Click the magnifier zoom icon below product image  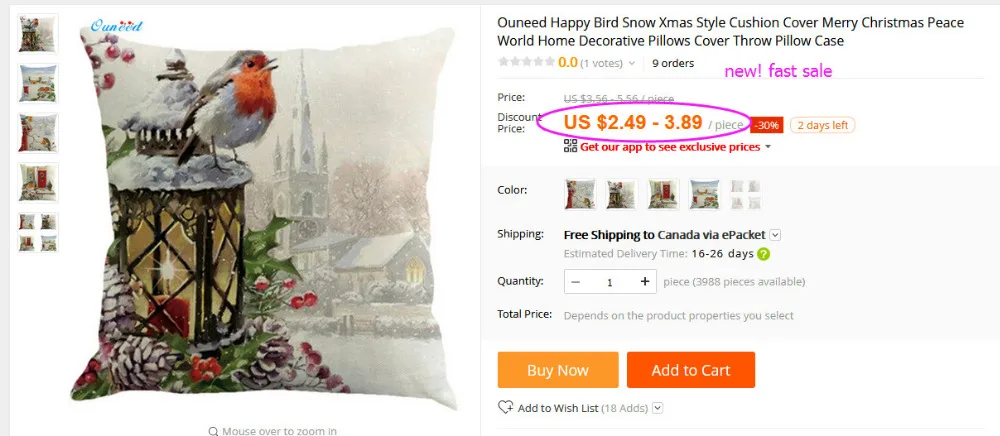click(213, 432)
